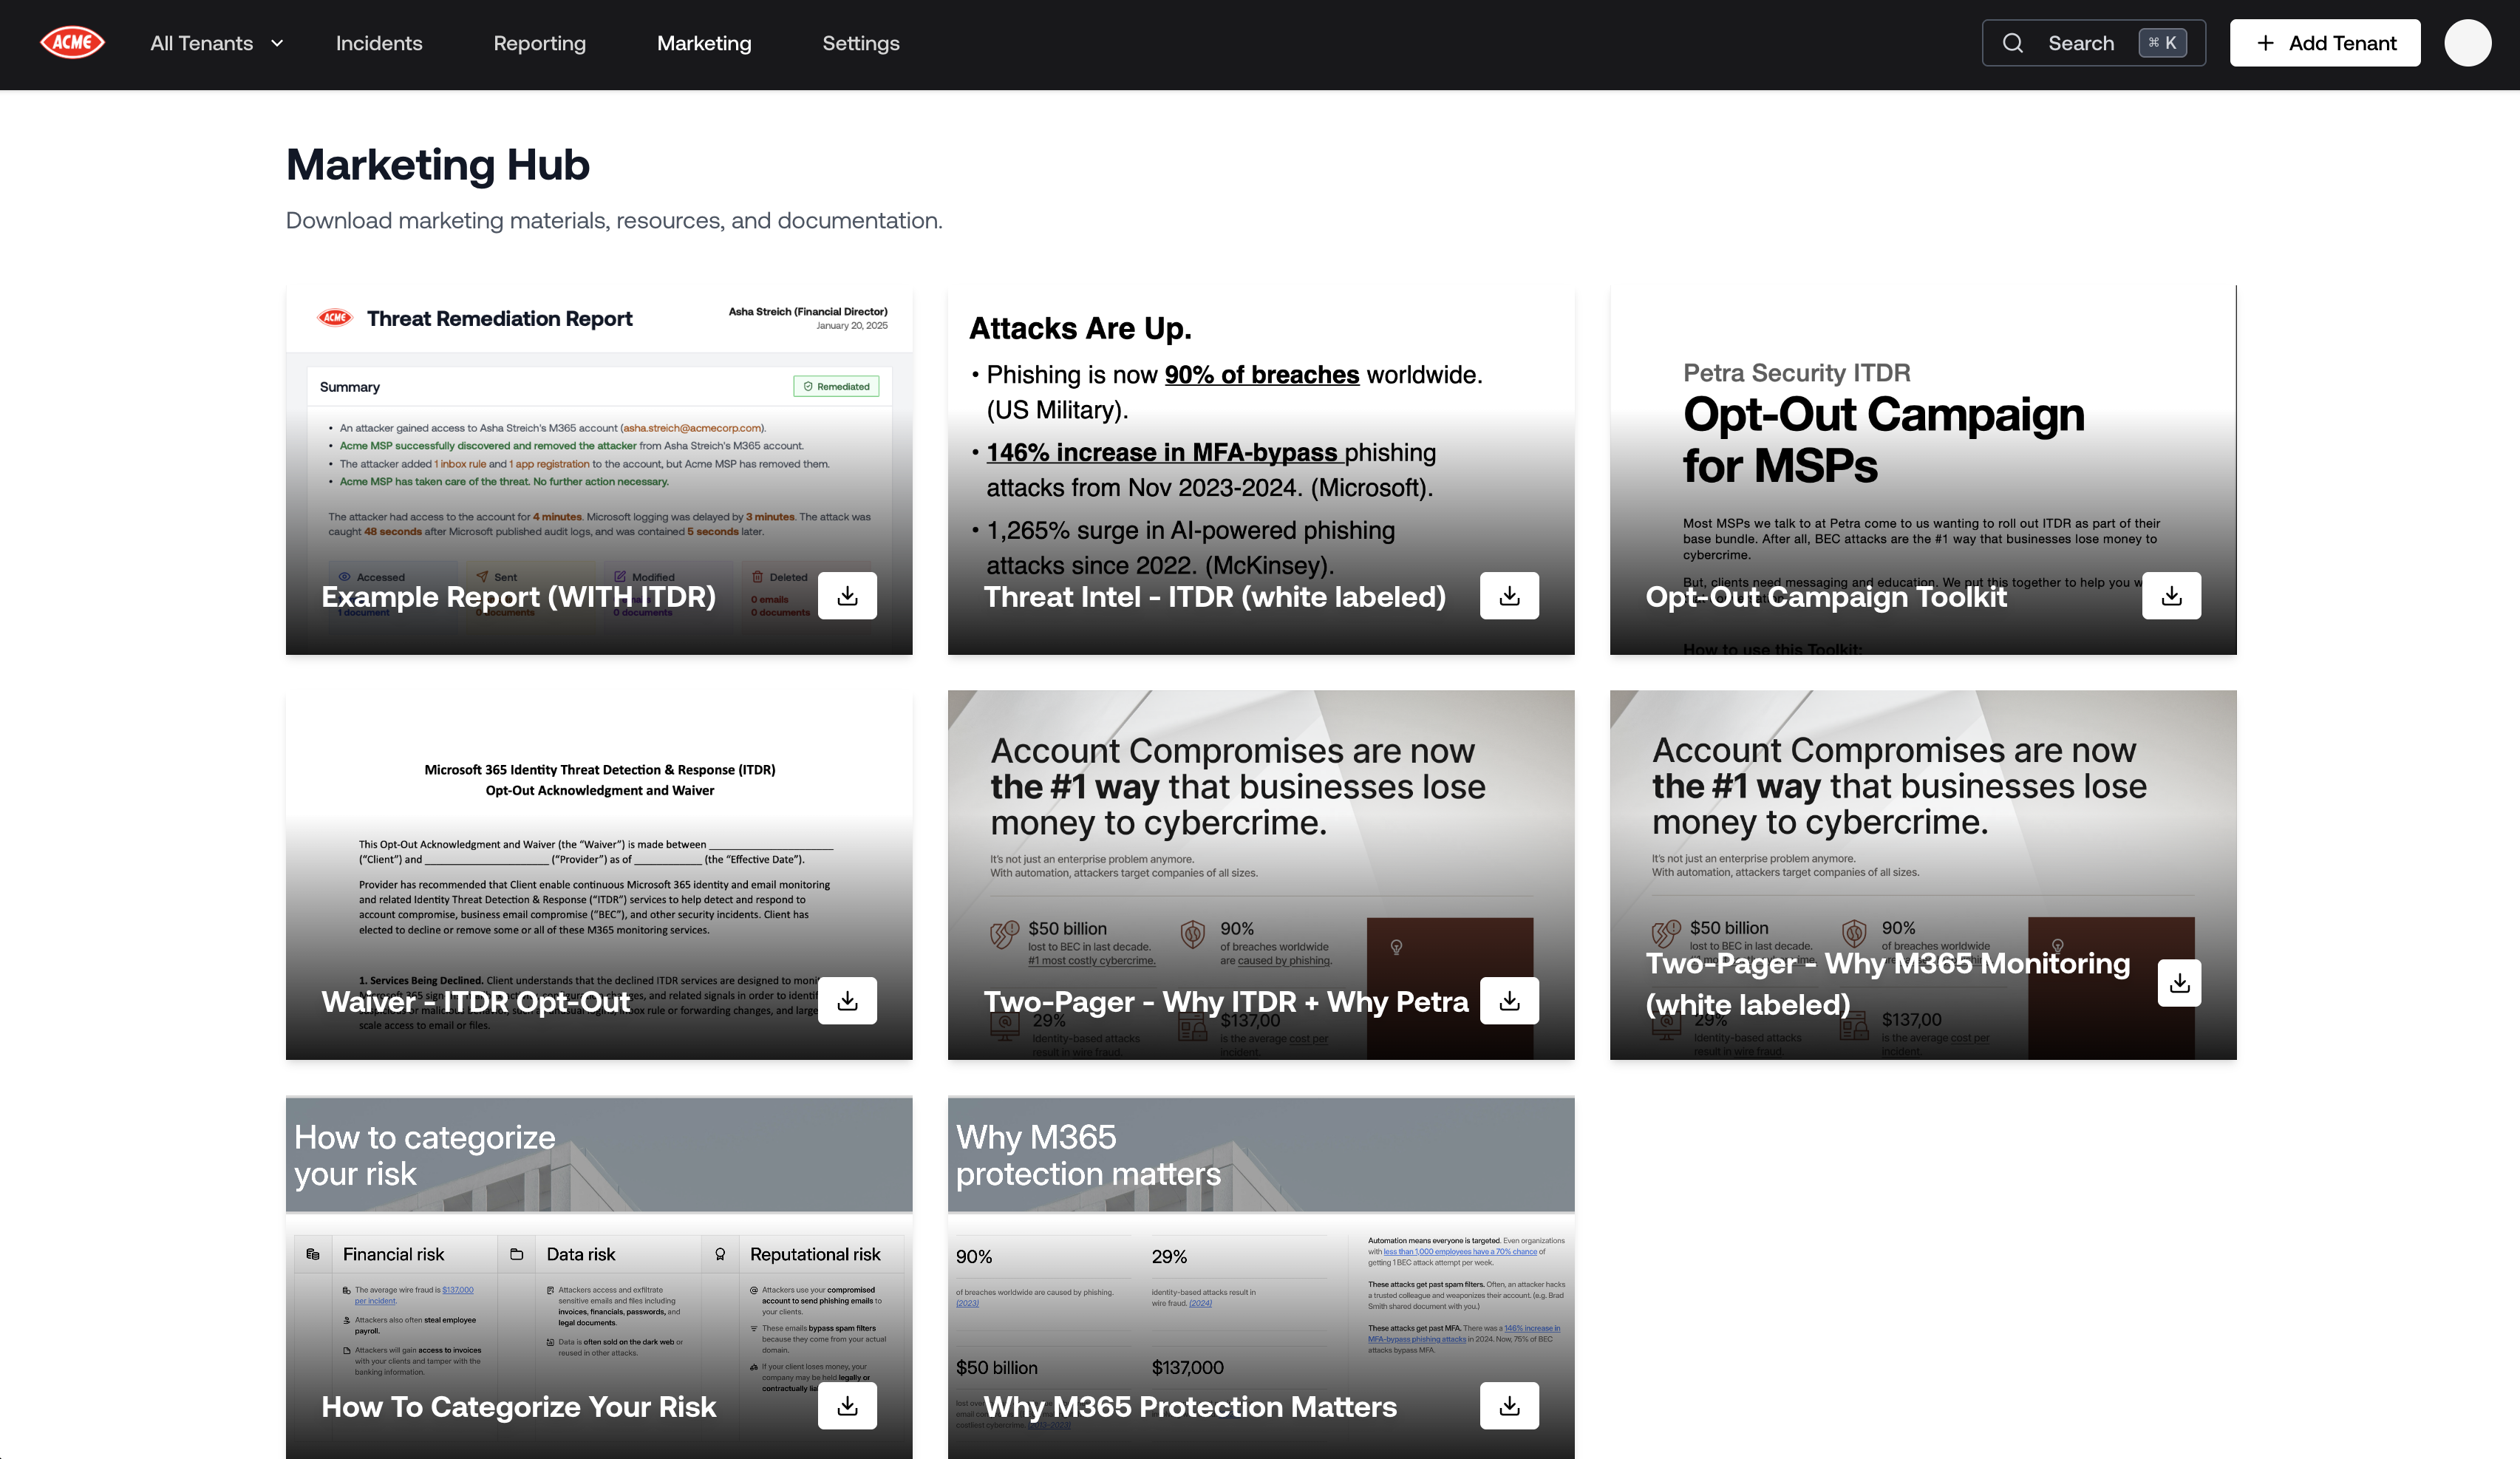The image size is (2520, 1459).
Task: Download the Example Report (WITH ITDR)
Action: tap(847, 596)
